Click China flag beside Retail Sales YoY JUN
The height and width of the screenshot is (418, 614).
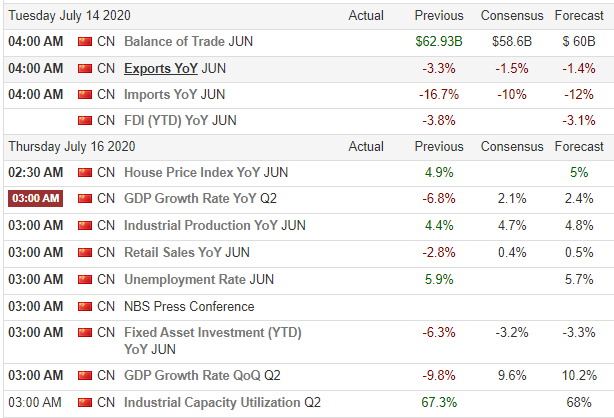pos(84,252)
